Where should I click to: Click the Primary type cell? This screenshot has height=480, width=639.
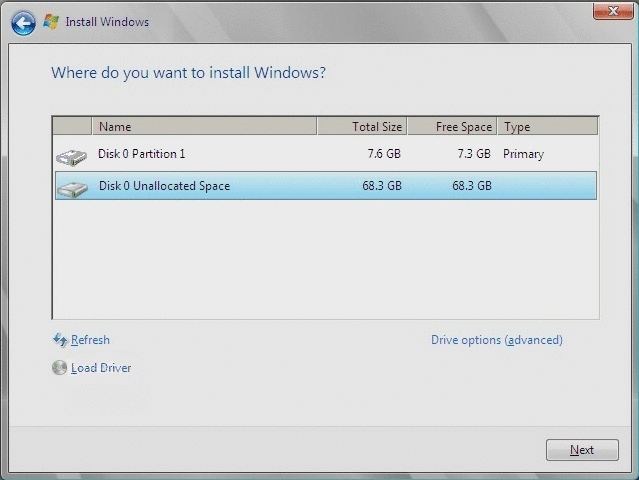click(523, 154)
